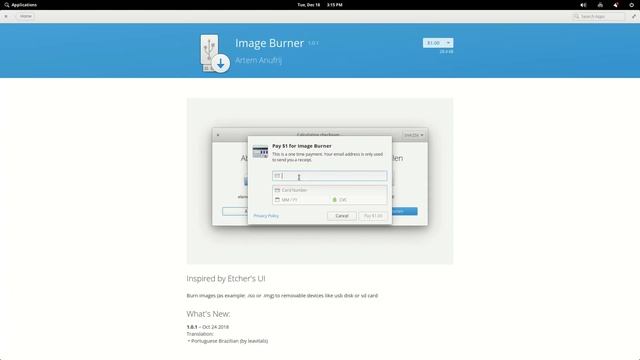Click the Portuguese Brazilian translation line
This screenshot has height=360, width=640.
tap(227, 341)
